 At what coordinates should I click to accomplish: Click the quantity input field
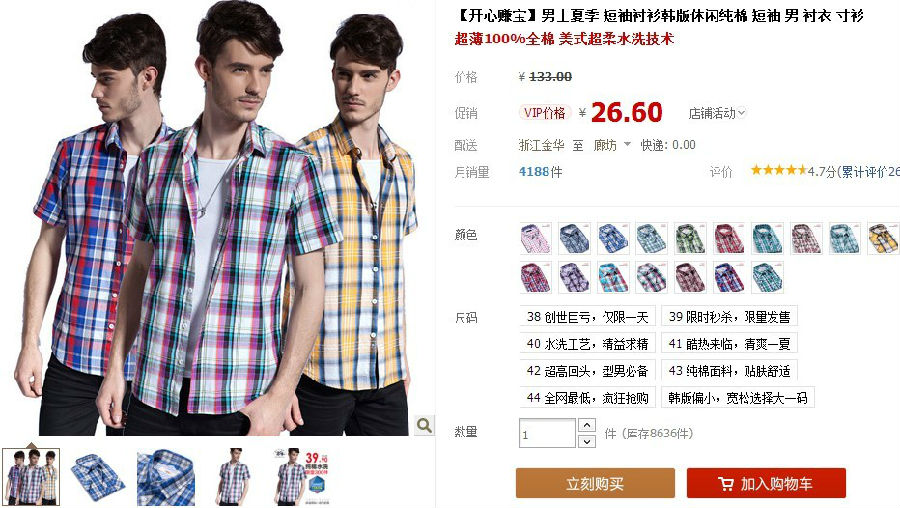(x=547, y=433)
